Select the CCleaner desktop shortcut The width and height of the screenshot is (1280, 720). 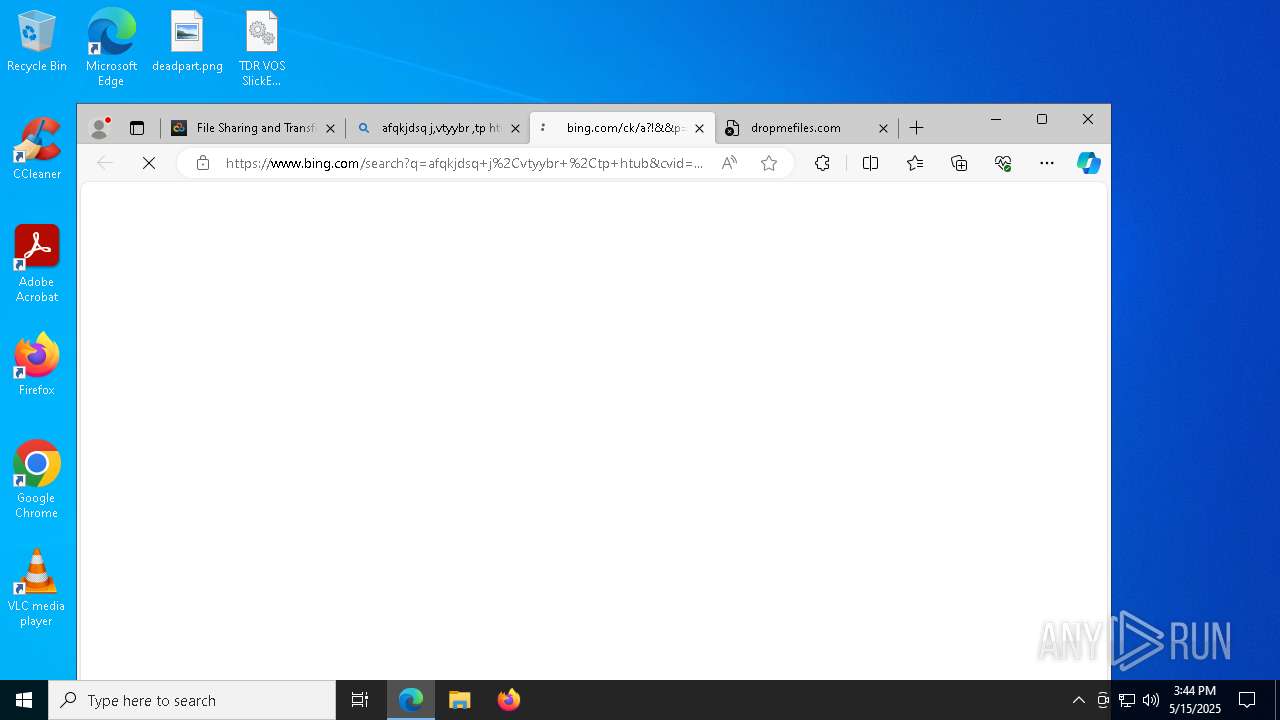point(37,149)
